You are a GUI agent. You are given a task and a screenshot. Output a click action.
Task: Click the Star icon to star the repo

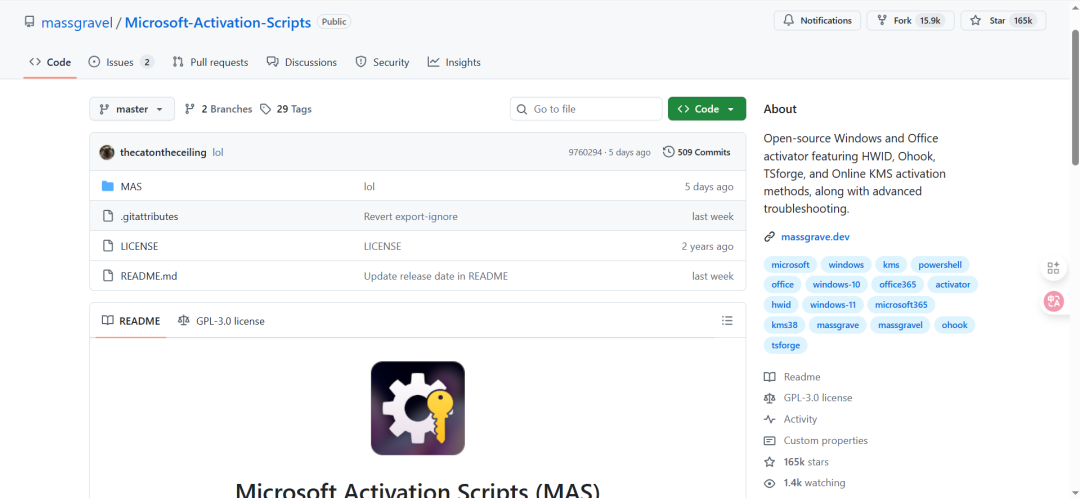coord(975,21)
